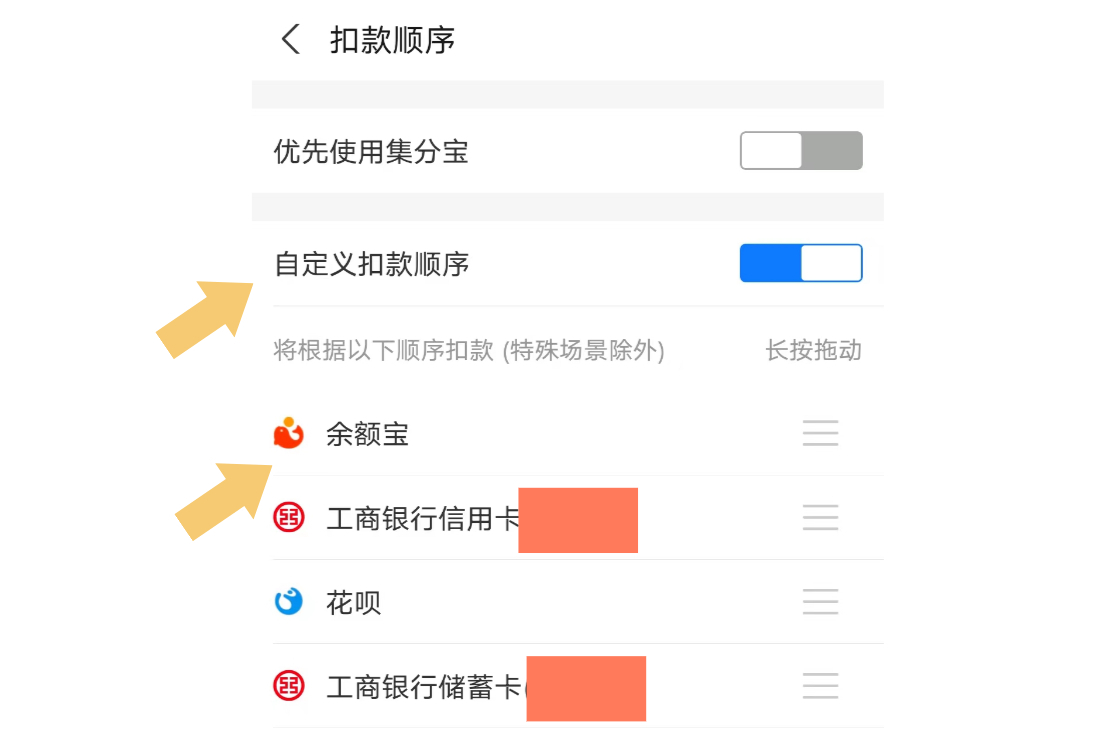Screen dimensions: 1113x742
Task: Click the ICBC bank icon beside 工商银行储蓄卡
Action: coord(287,686)
